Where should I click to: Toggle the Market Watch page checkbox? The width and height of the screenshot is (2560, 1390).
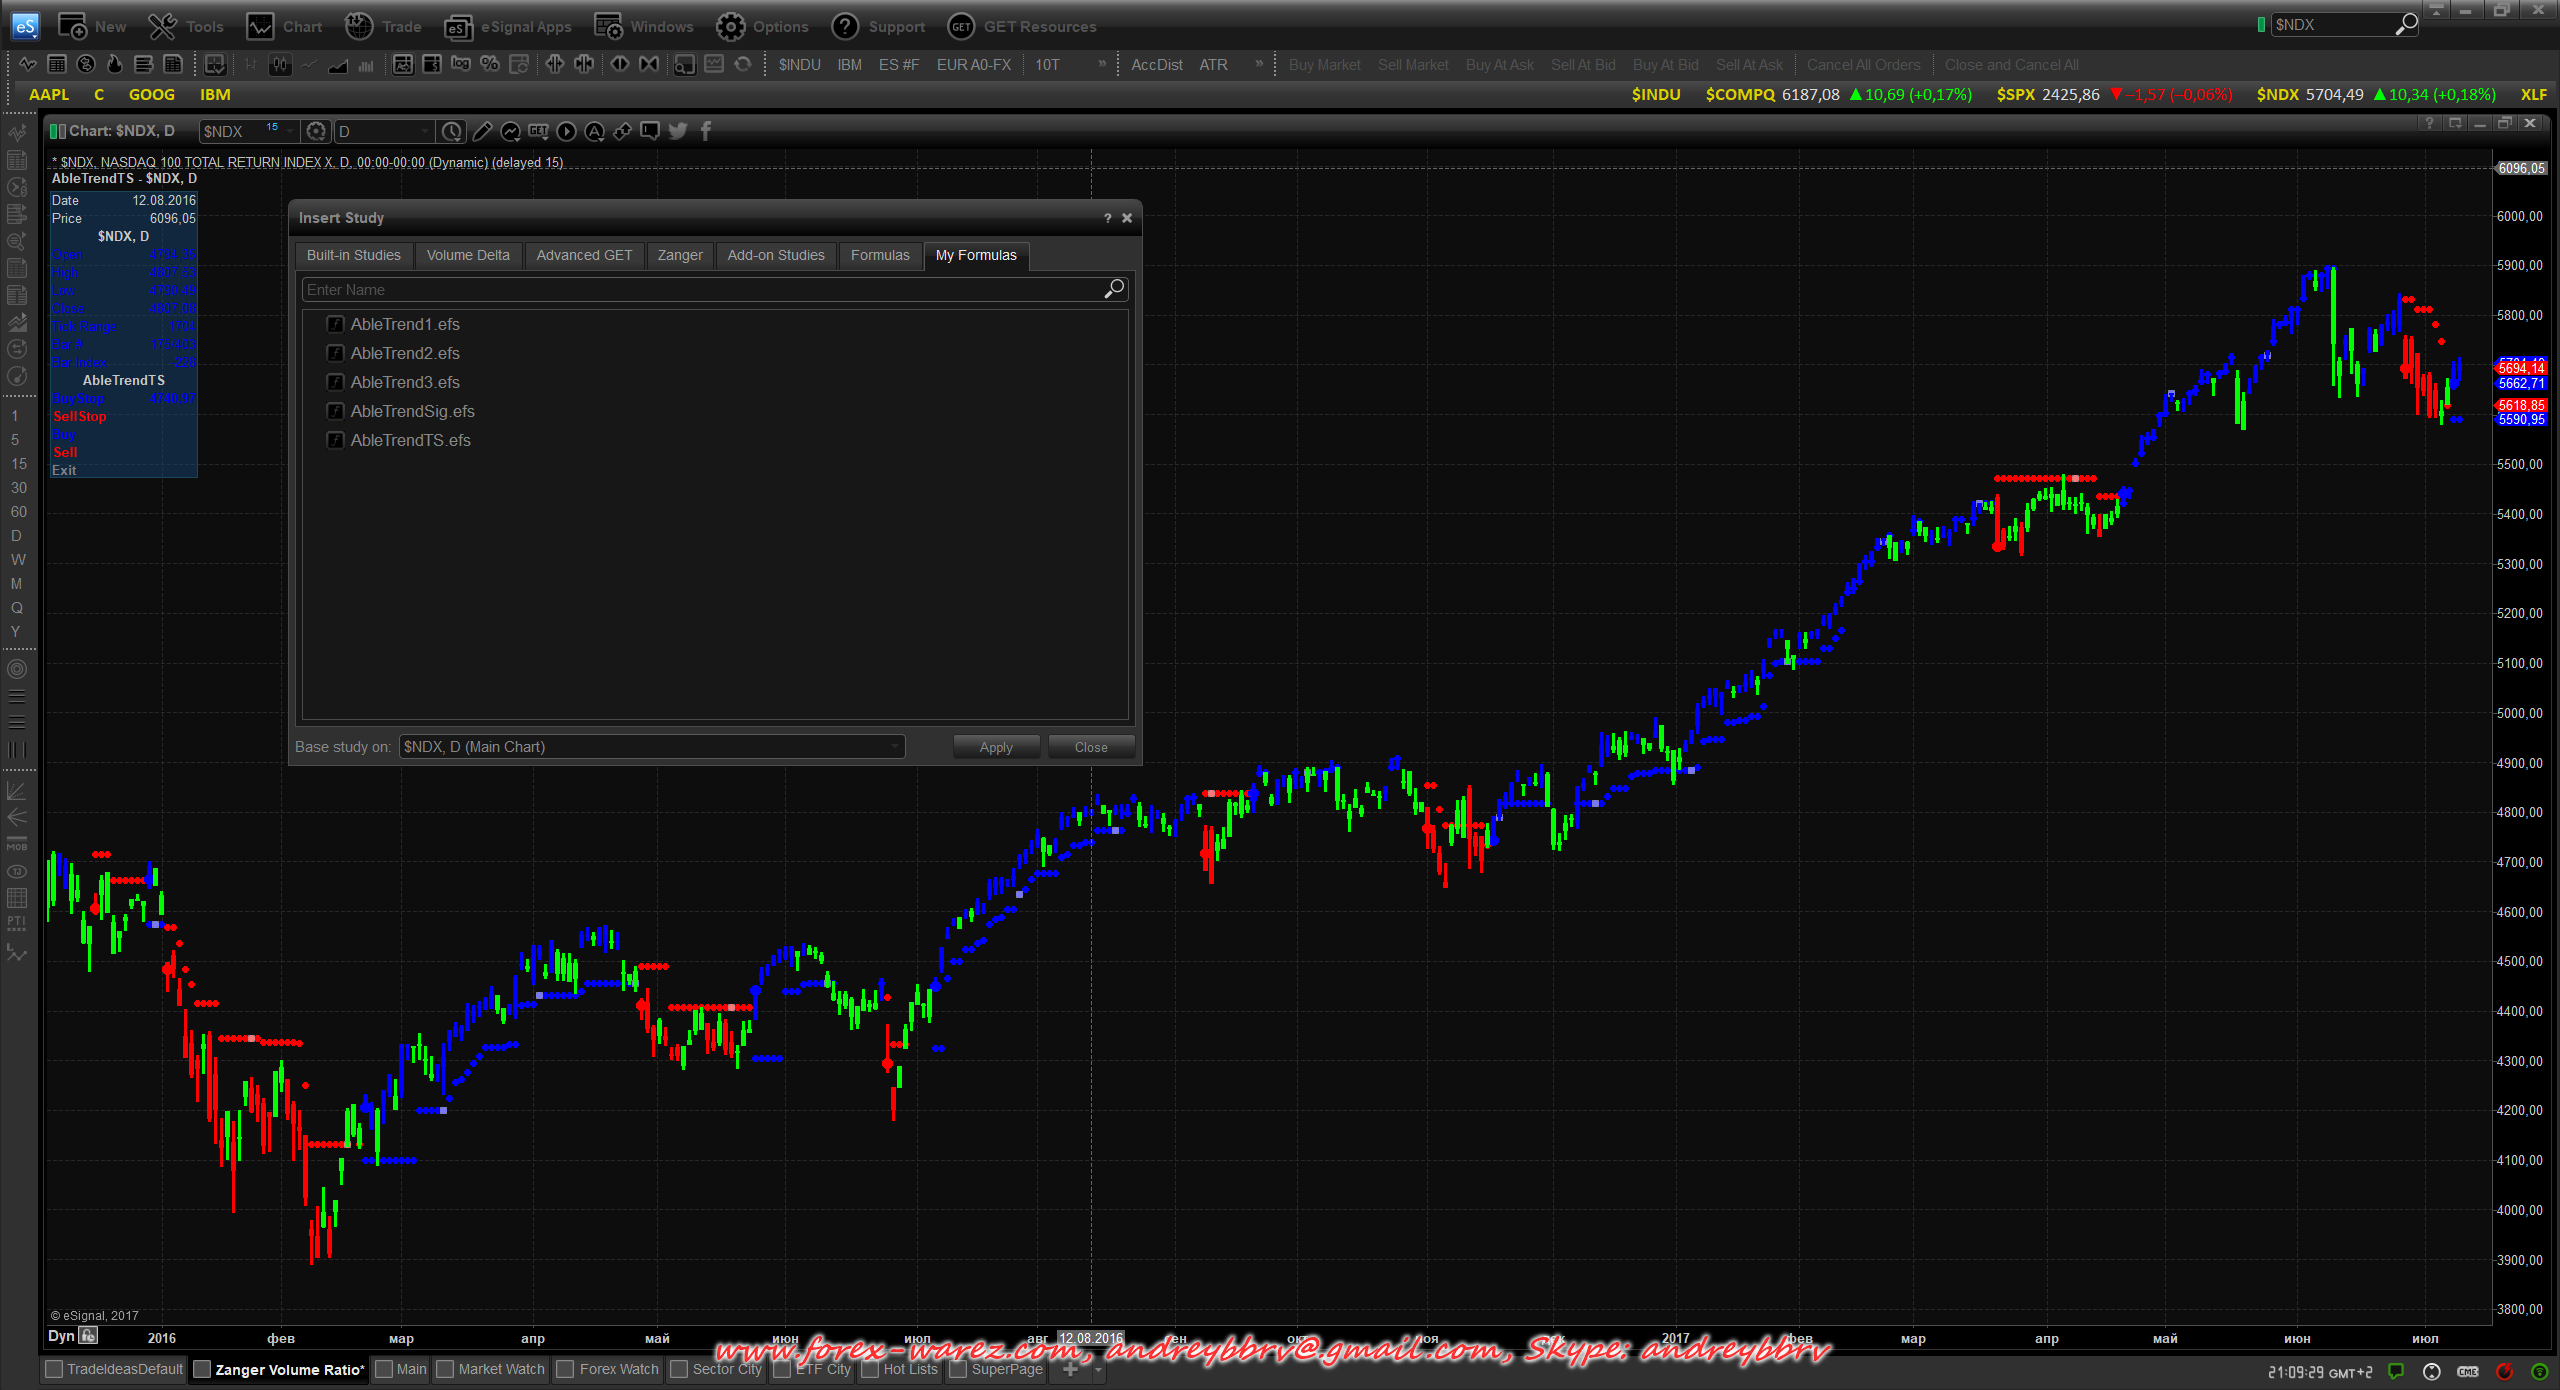[x=445, y=1369]
